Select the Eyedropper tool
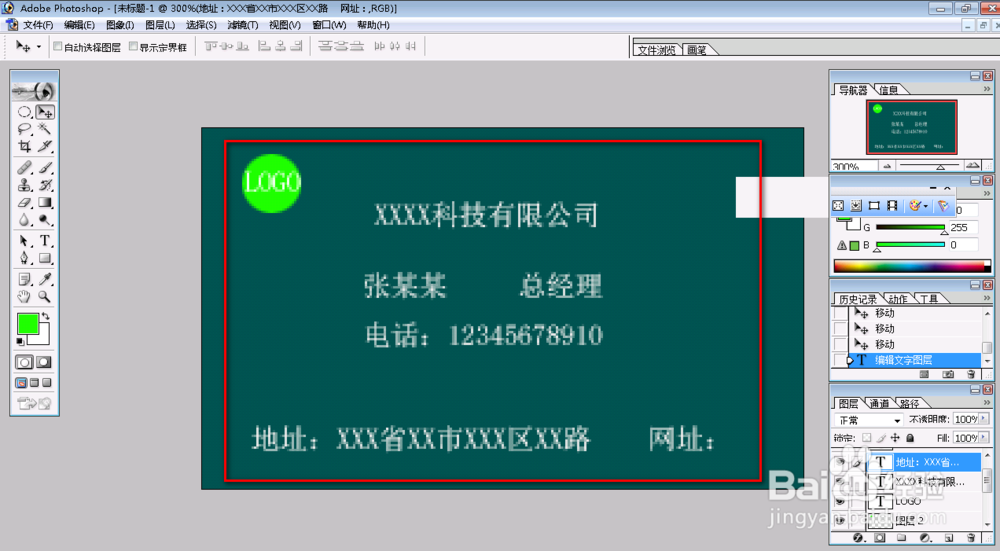 click(45, 279)
